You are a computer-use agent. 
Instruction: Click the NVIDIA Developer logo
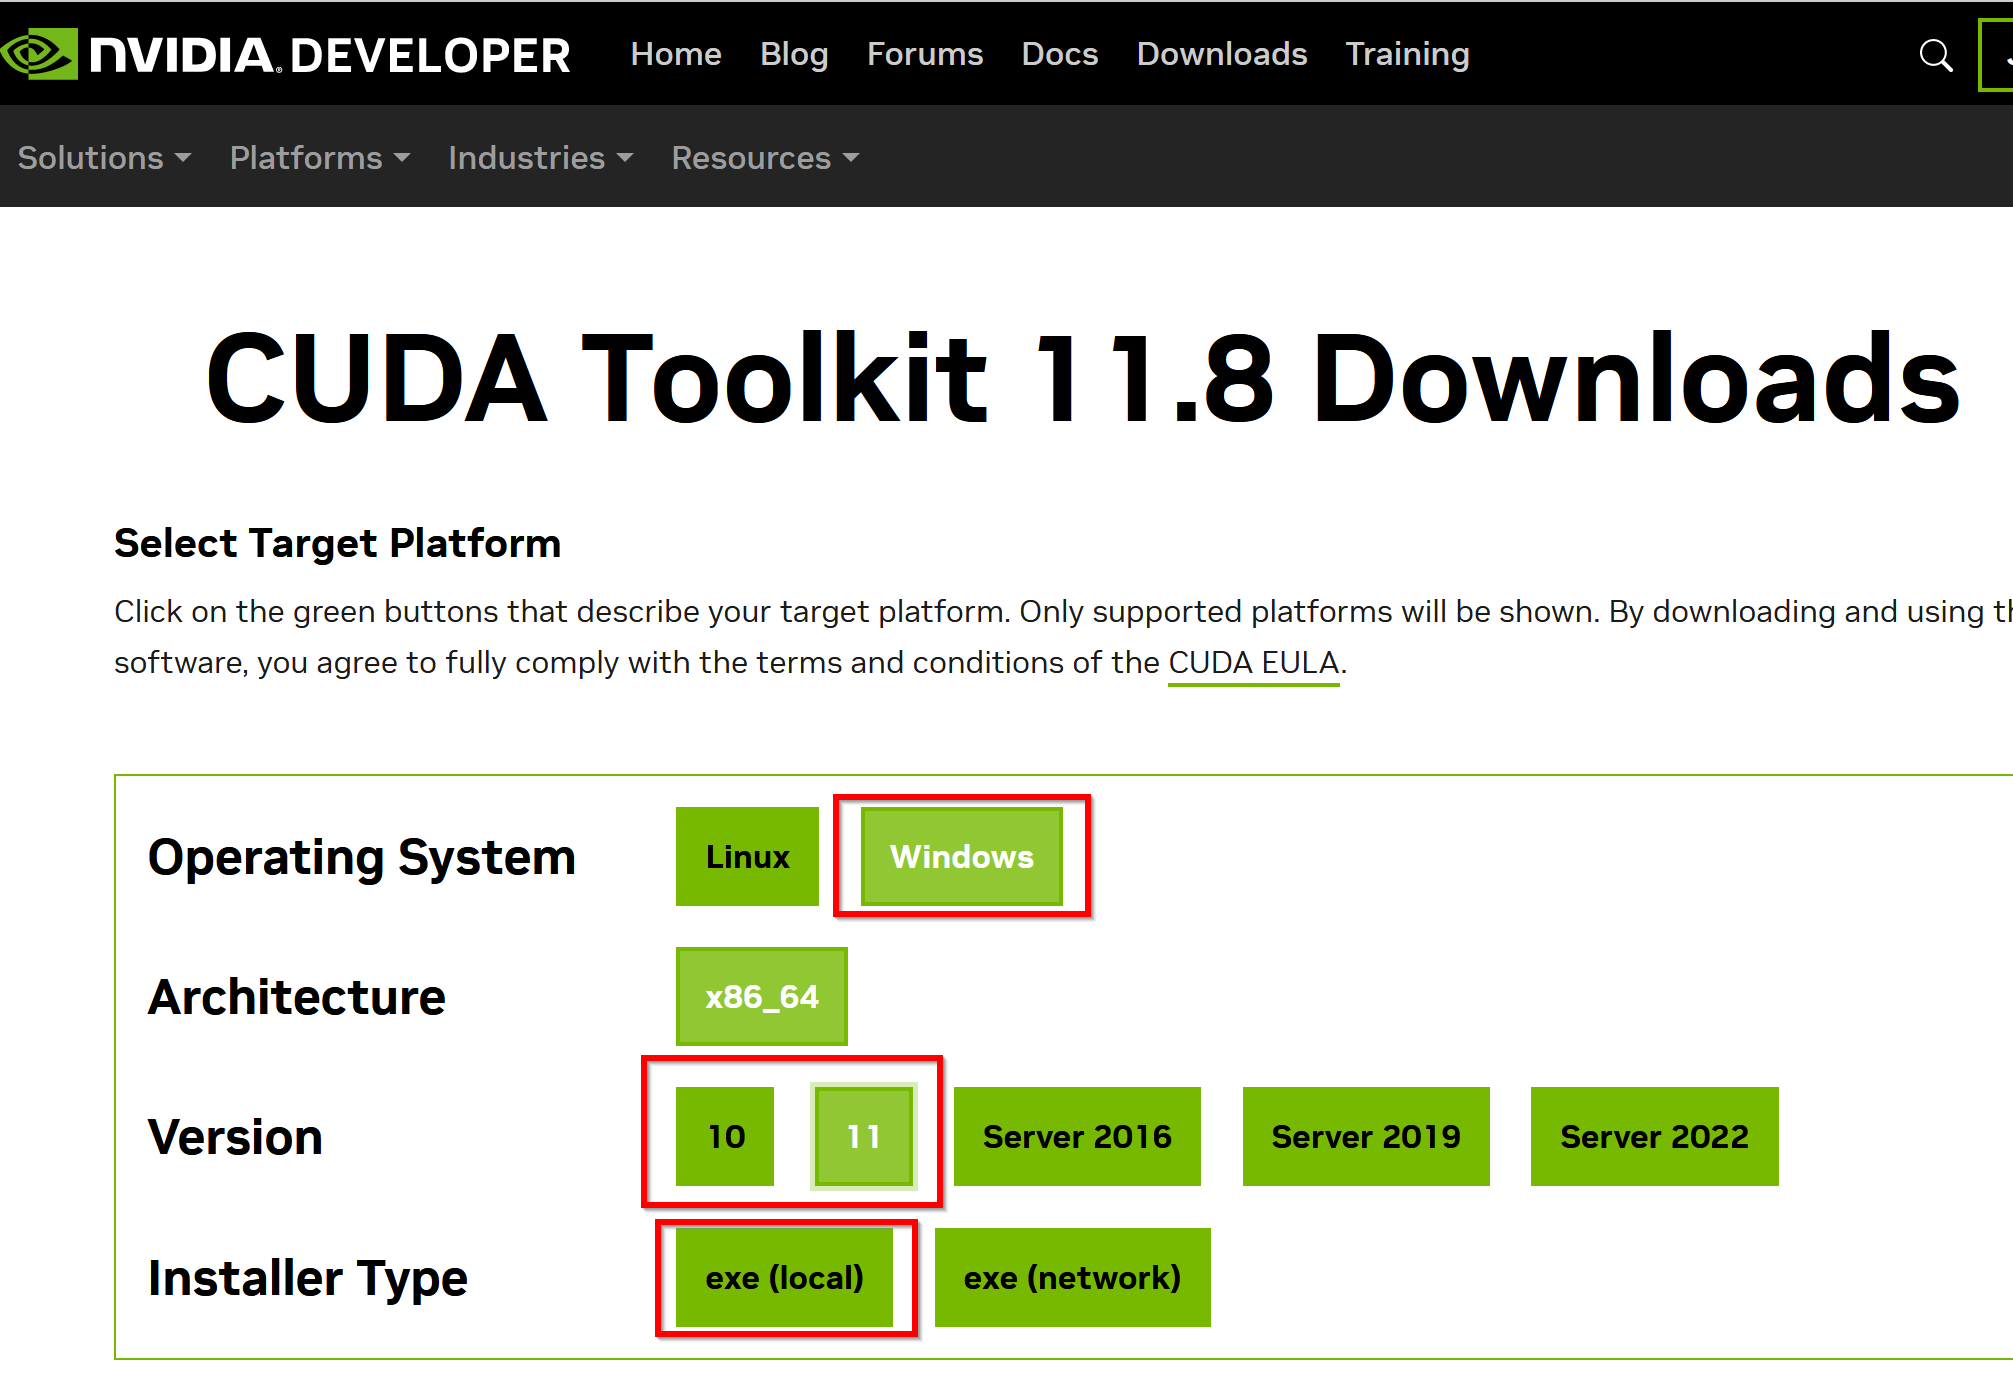[x=286, y=54]
